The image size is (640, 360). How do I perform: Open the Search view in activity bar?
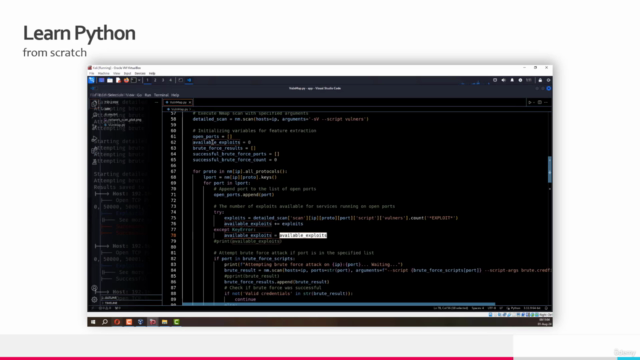tap(94, 115)
